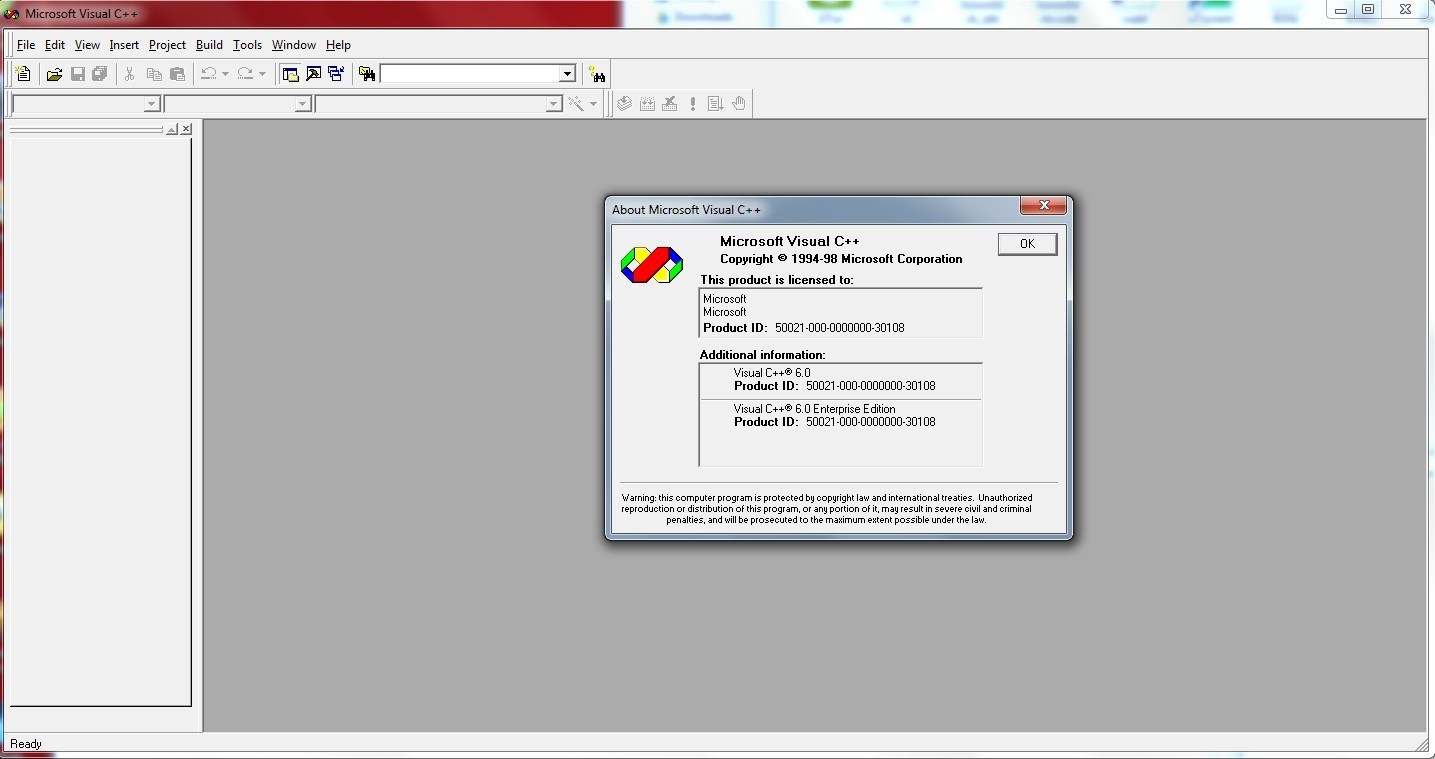Click the Insert/Remove Breakpoint hand icon
The height and width of the screenshot is (759, 1435).
739,103
